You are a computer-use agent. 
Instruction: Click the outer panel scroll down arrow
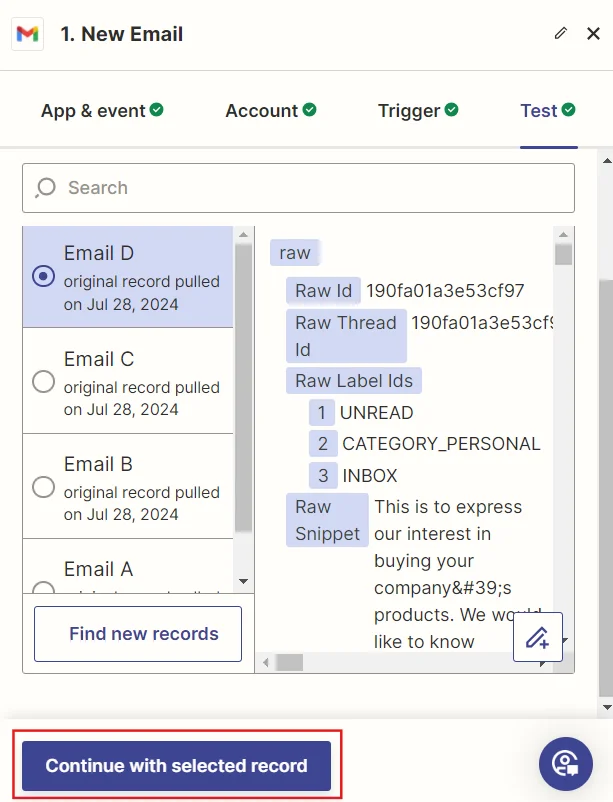[x=607, y=708]
